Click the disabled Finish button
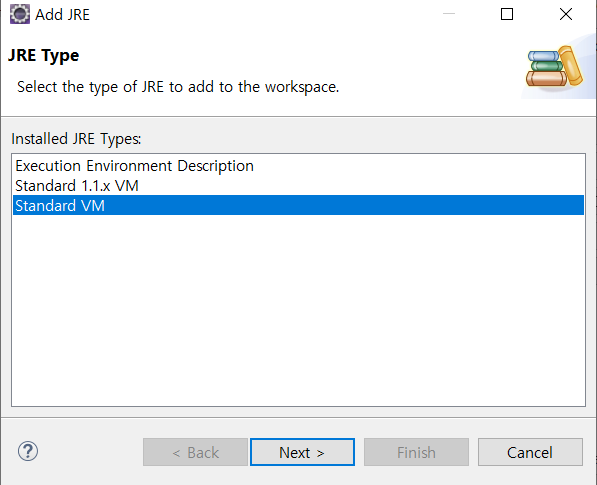This screenshot has height=485, width=597. pyautogui.click(x=416, y=452)
